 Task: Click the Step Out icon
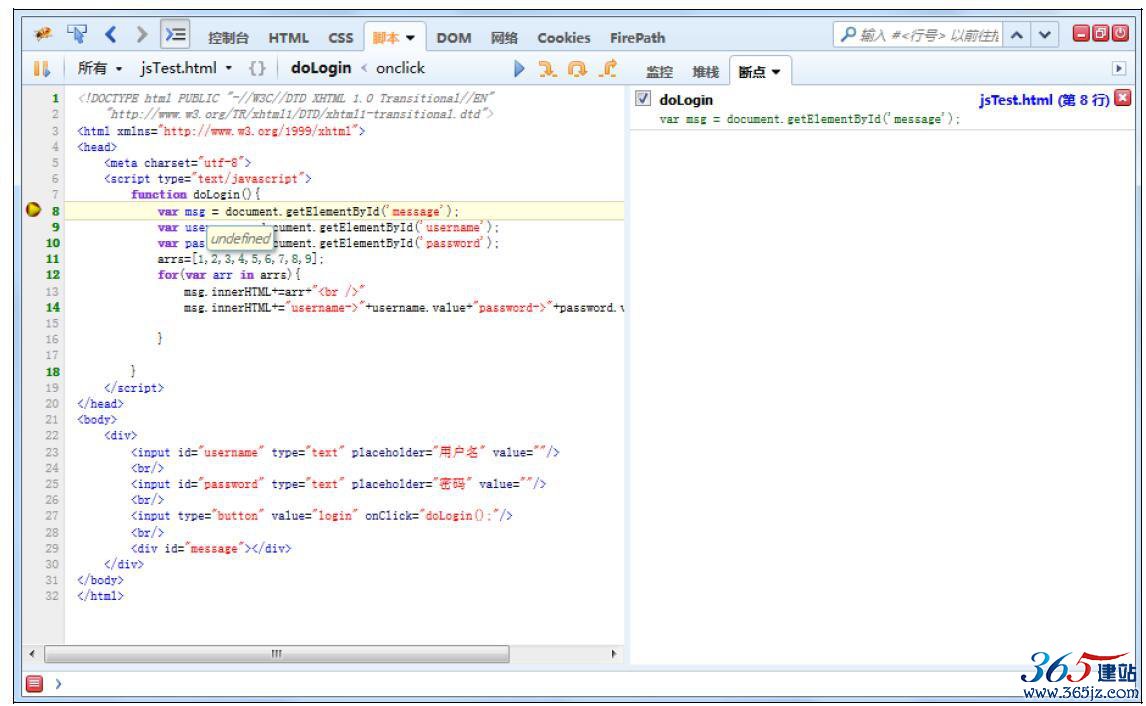(608, 69)
